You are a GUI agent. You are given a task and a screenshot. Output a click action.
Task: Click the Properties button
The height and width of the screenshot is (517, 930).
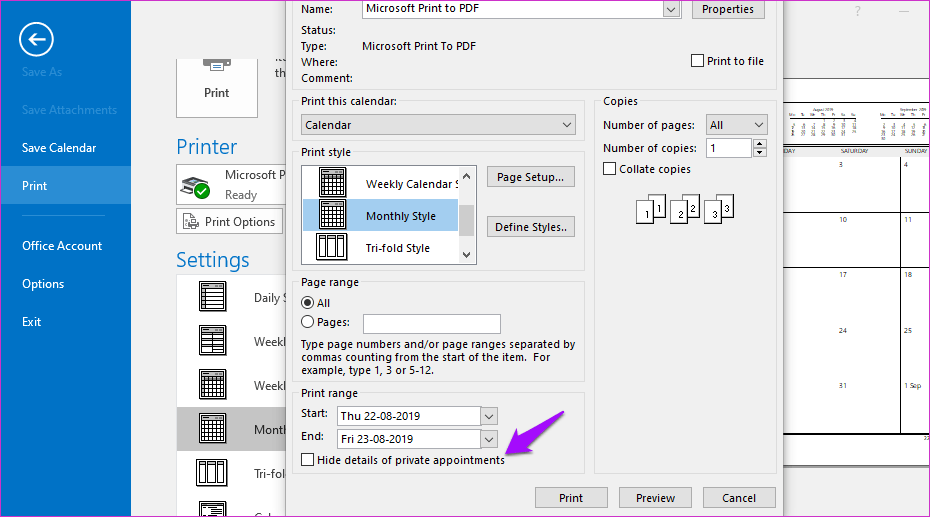(x=728, y=9)
